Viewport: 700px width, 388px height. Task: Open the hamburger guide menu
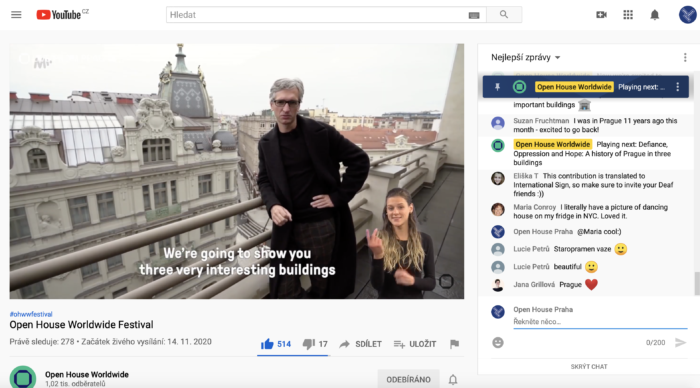click(x=16, y=15)
